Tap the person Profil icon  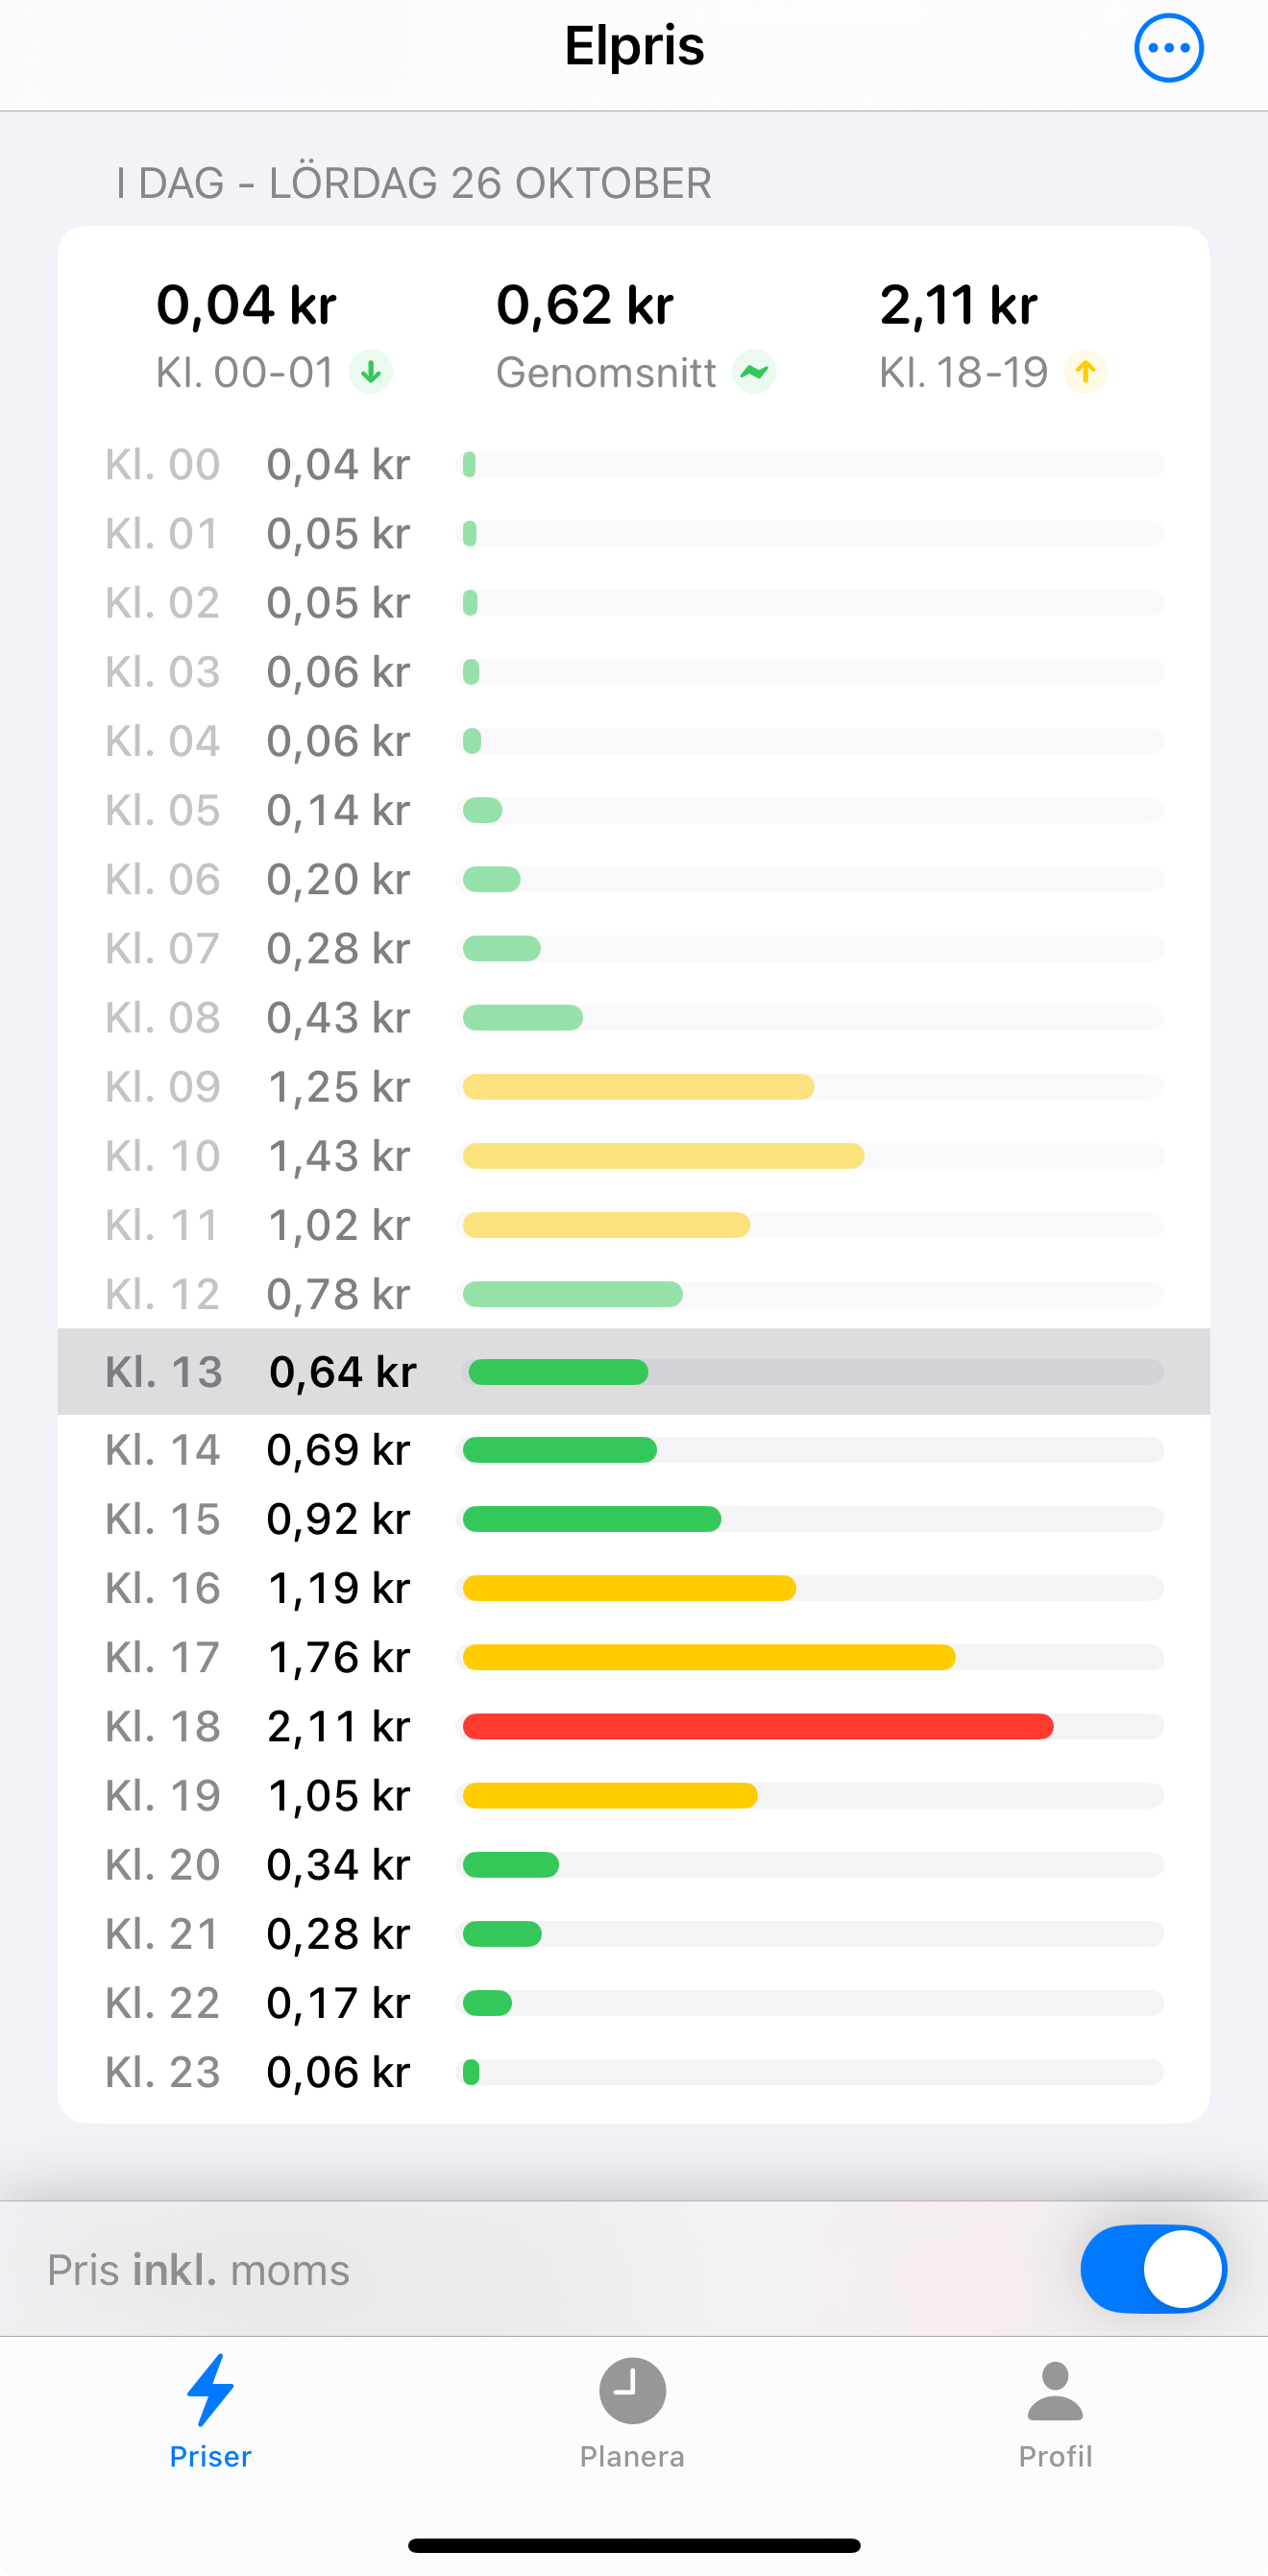click(x=1055, y=2391)
